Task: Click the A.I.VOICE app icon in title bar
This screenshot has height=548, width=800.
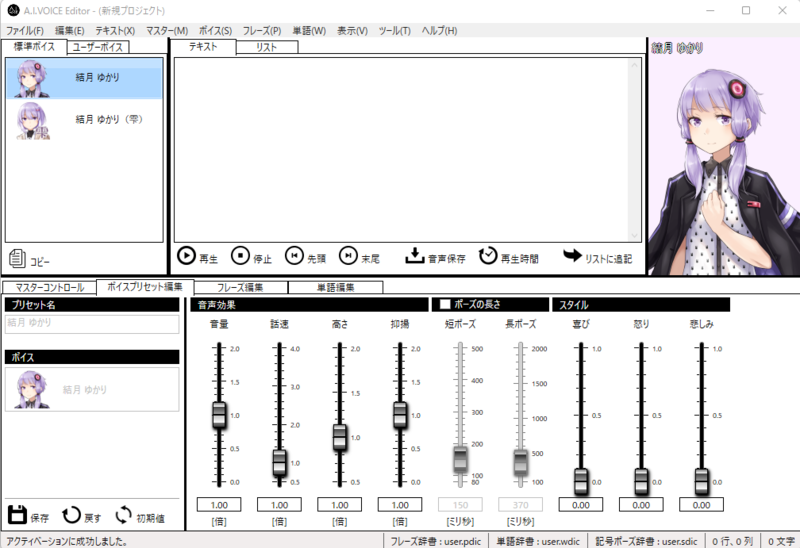Action: (13, 10)
